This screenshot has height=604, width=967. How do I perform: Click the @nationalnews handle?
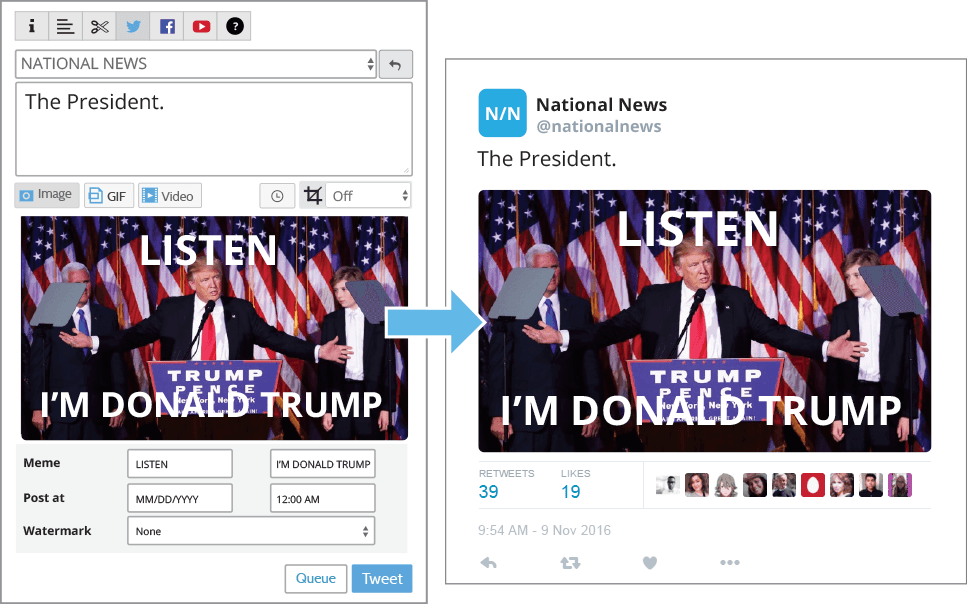(x=598, y=126)
